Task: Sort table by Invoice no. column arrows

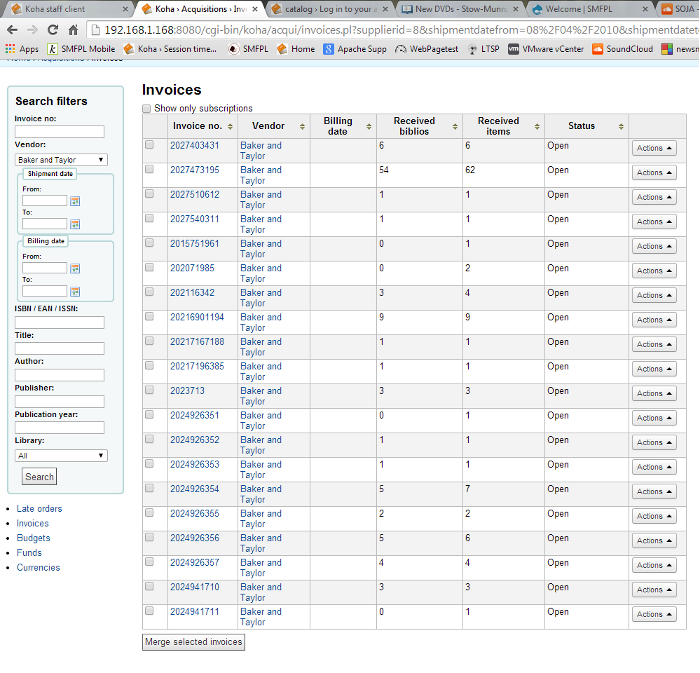Action: pyautogui.click(x=230, y=127)
